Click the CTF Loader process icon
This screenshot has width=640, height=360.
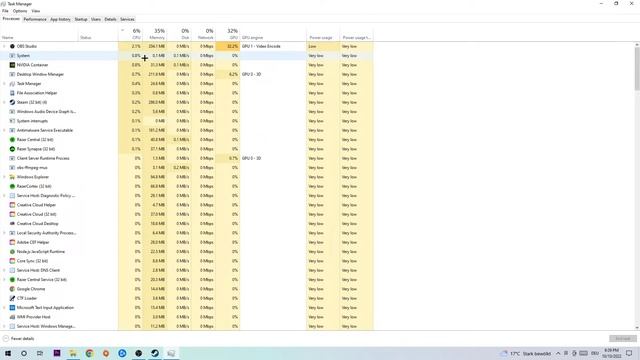point(12,298)
